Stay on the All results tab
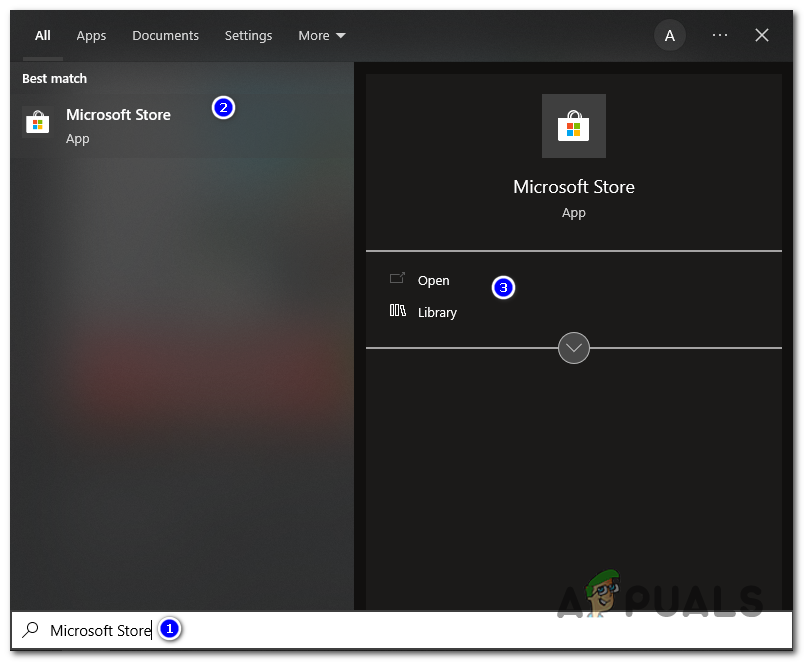This screenshot has width=804, height=662. click(x=42, y=35)
